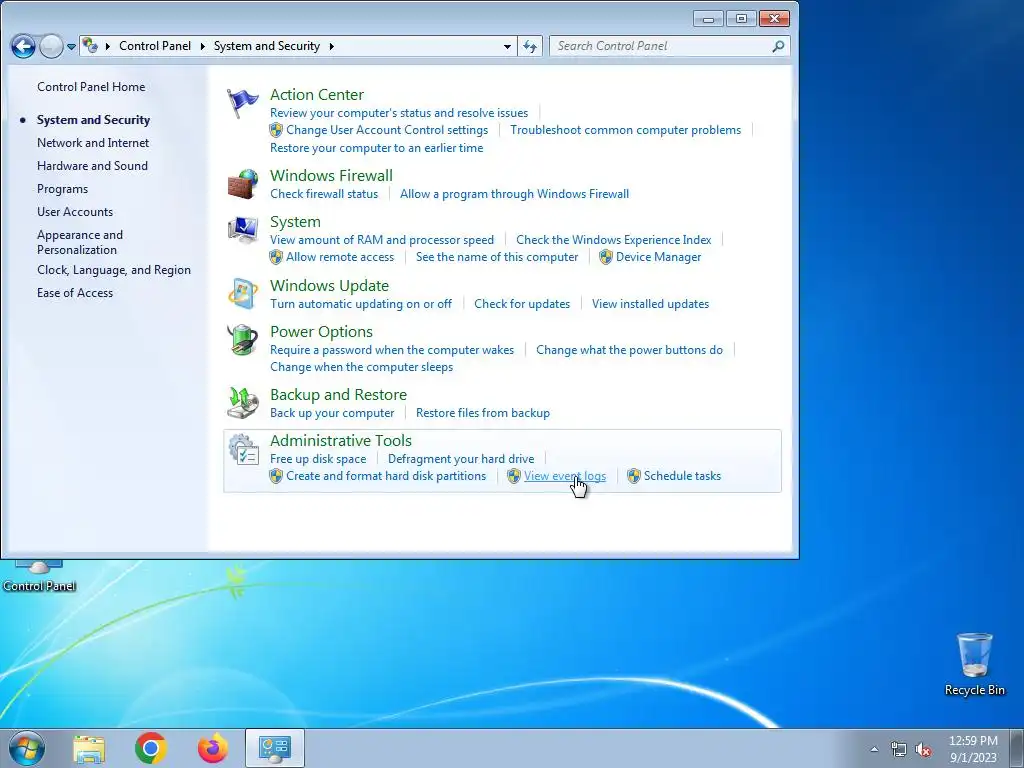Click the Backup and Restore icon
The image size is (1024, 768).
coord(243,403)
